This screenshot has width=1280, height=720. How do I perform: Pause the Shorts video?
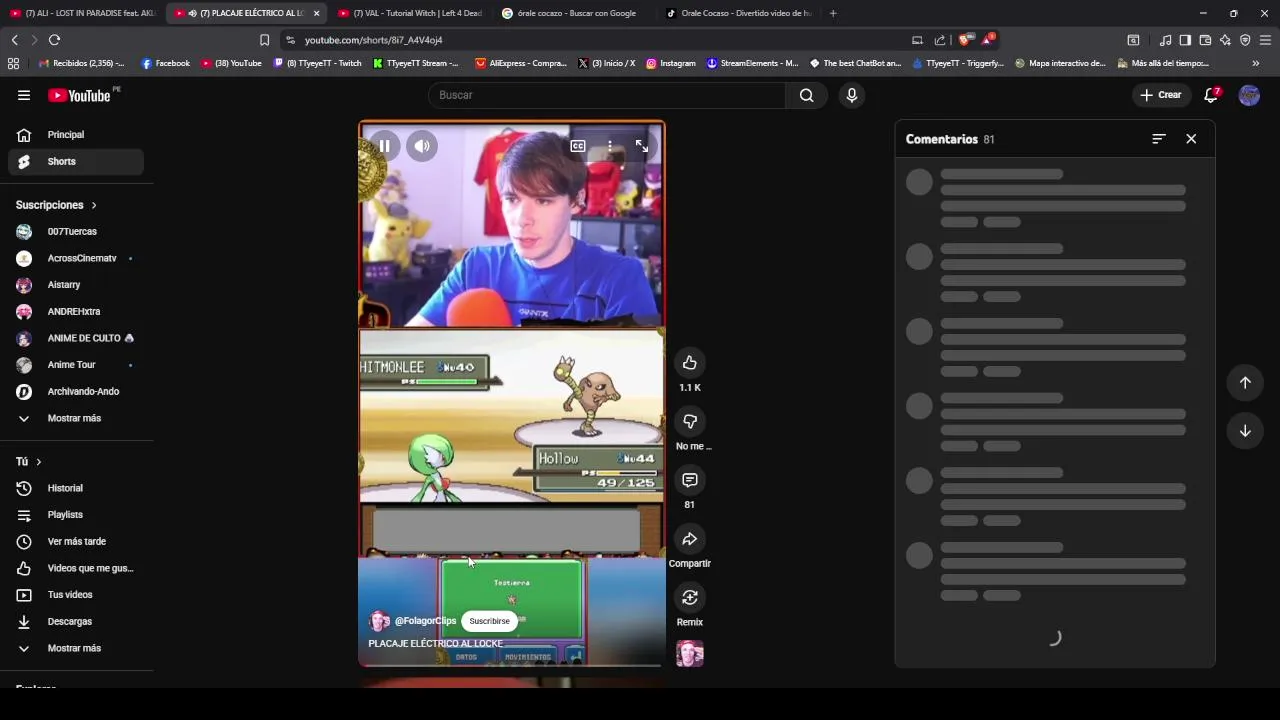coord(384,146)
